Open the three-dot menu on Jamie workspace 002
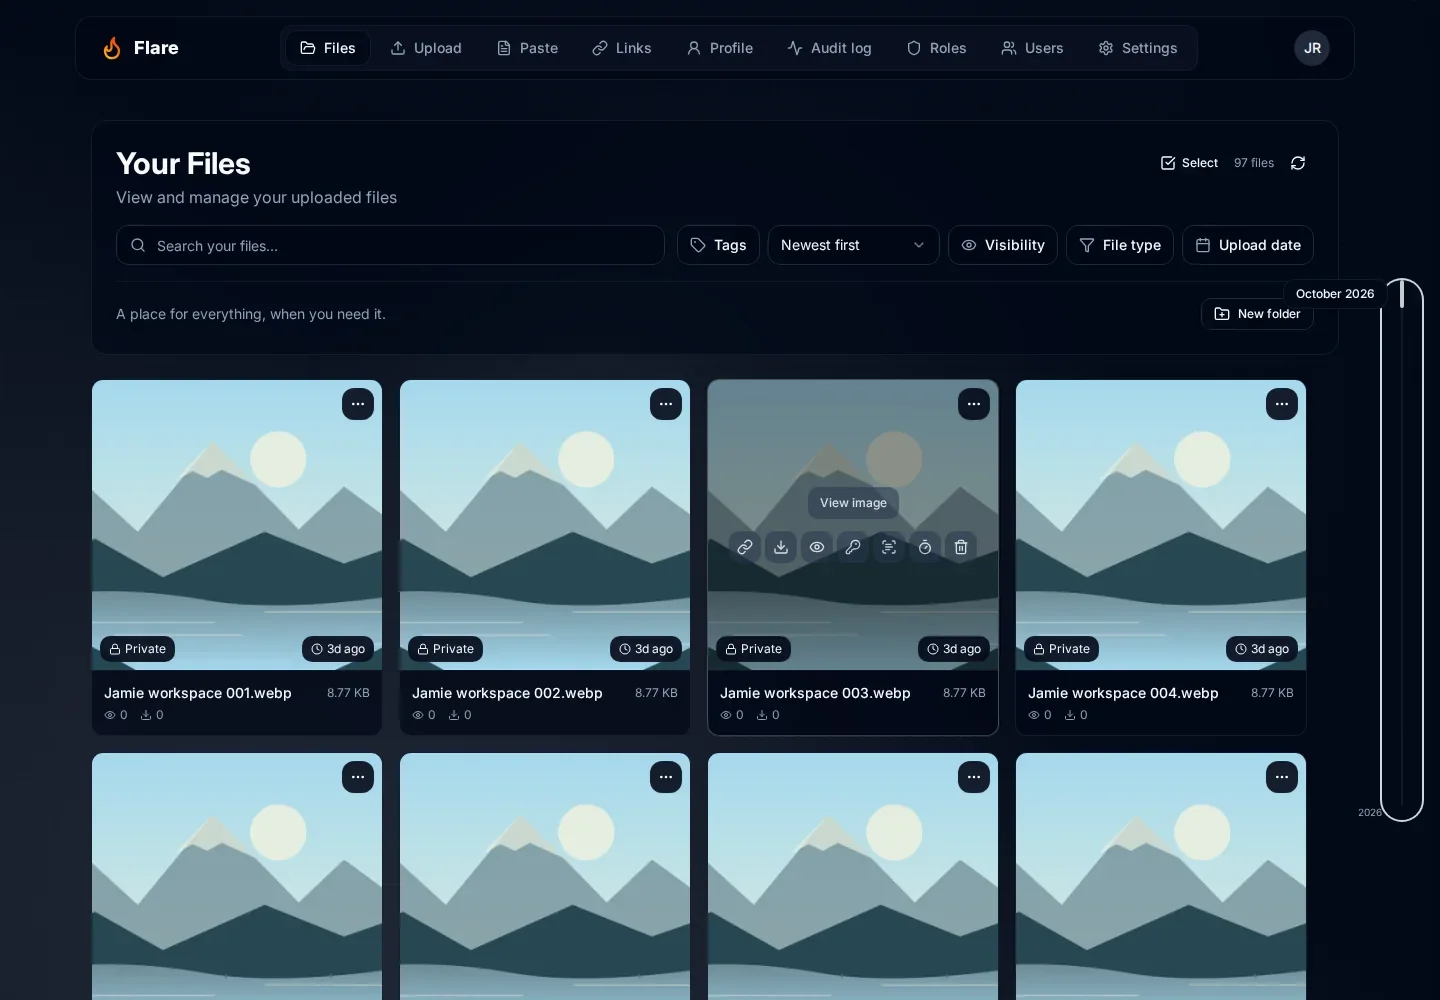1440x1000 pixels. (x=666, y=404)
